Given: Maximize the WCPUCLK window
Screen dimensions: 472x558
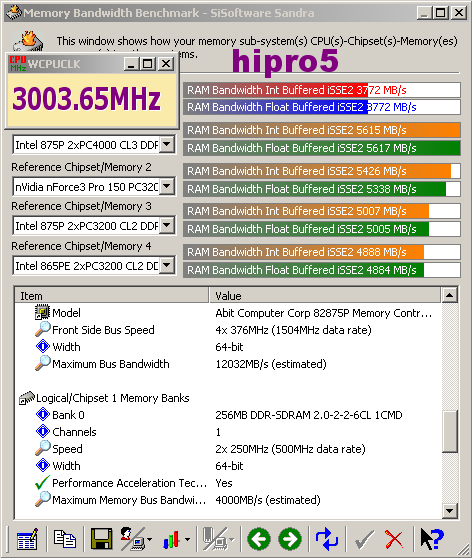Looking at the screenshot, I should 147,64.
